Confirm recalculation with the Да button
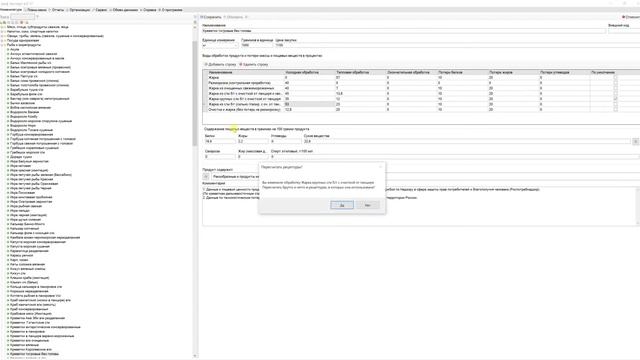This screenshot has width=640, height=360. click(342, 205)
